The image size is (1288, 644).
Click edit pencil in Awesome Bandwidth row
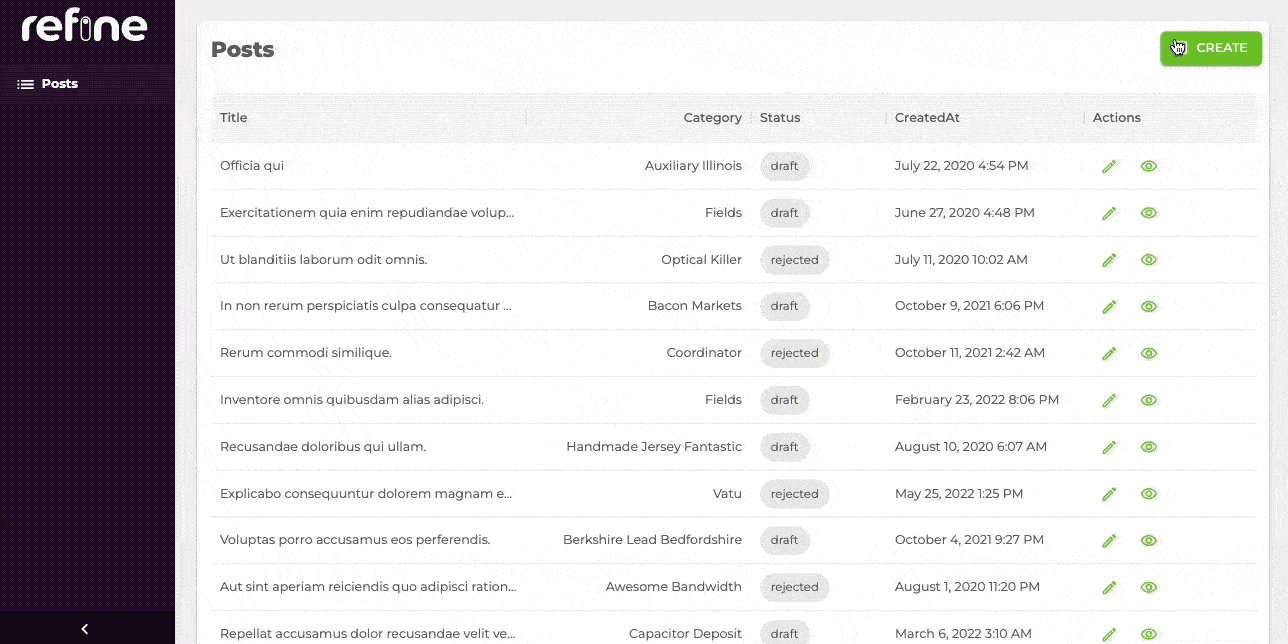pyautogui.click(x=1108, y=587)
